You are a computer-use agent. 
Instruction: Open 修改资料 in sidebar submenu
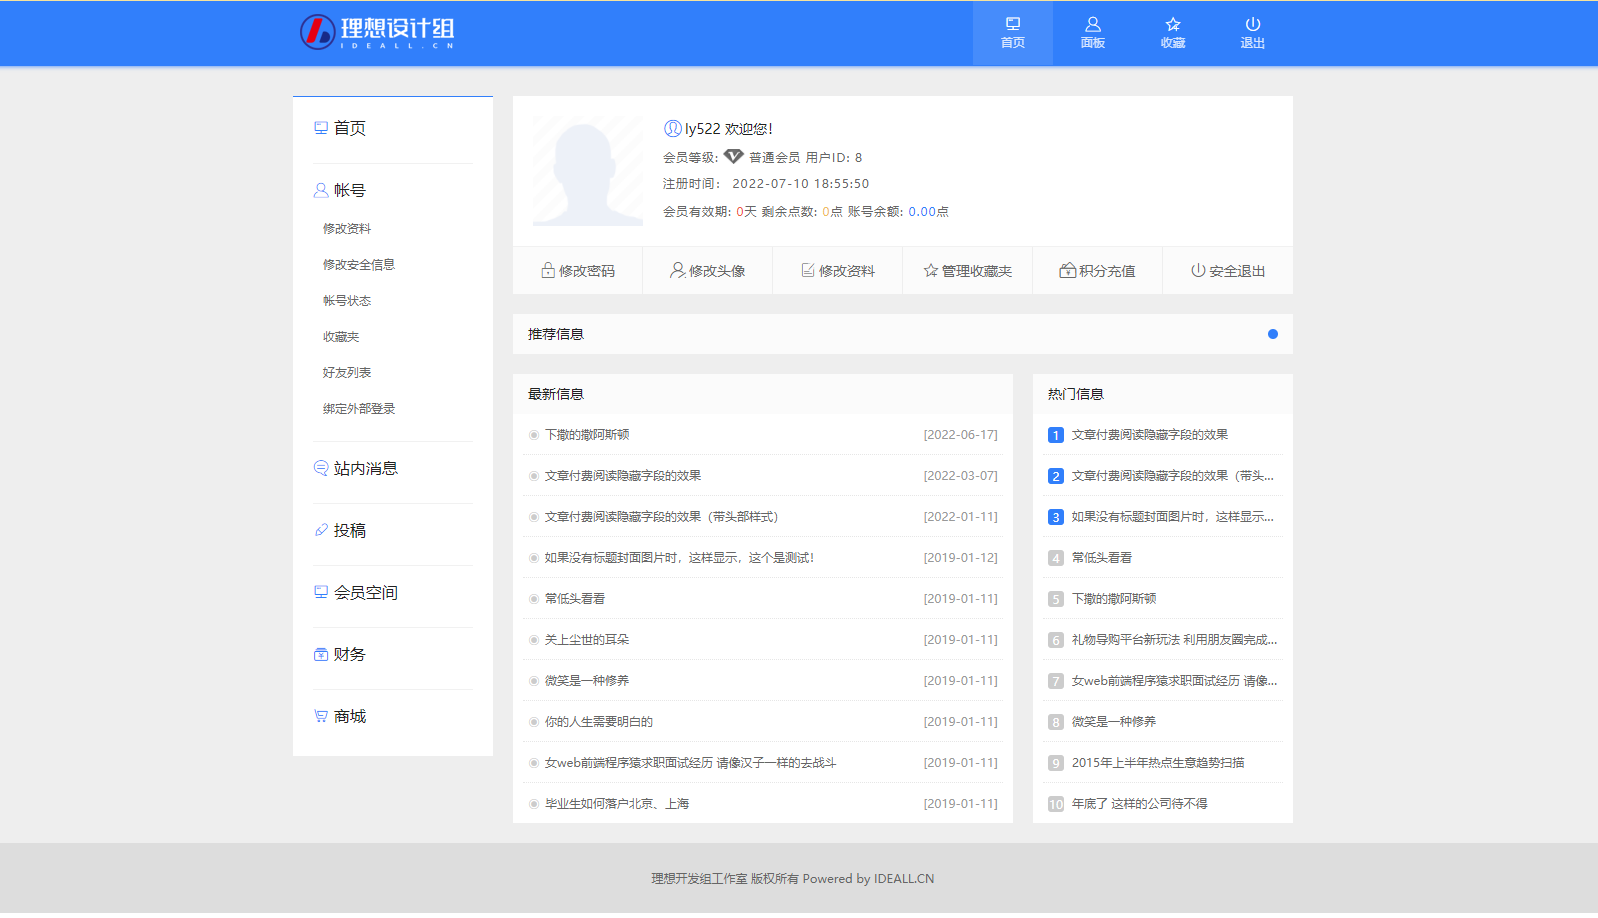347,229
